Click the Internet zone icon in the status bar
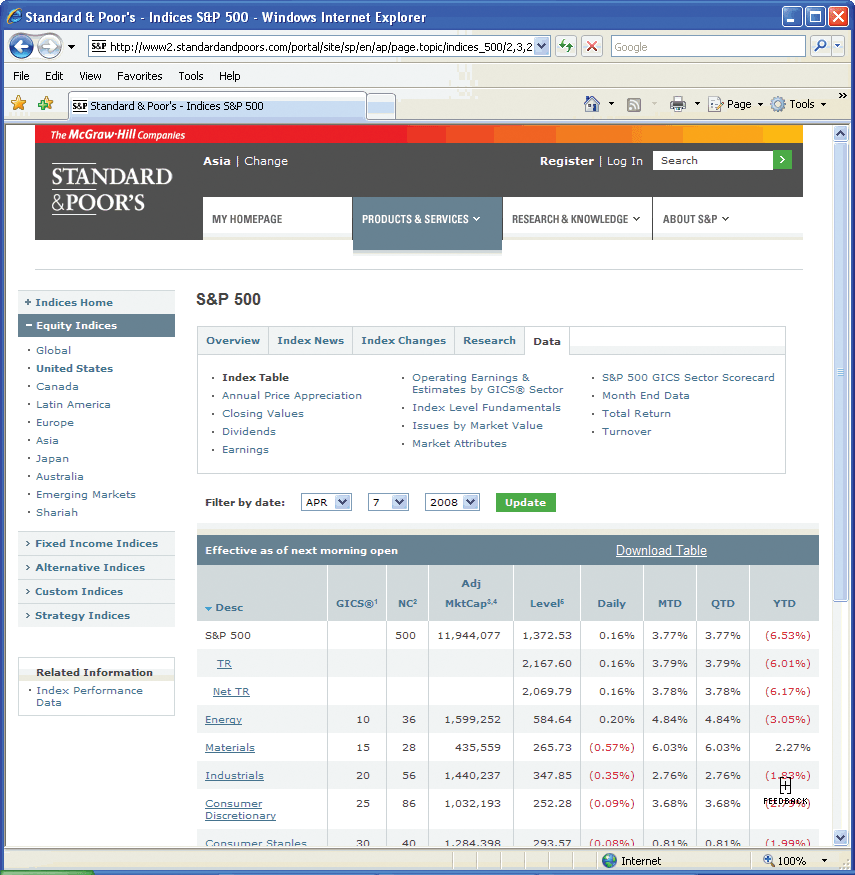This screenshot has height=875, width=855. click(609, 860)
